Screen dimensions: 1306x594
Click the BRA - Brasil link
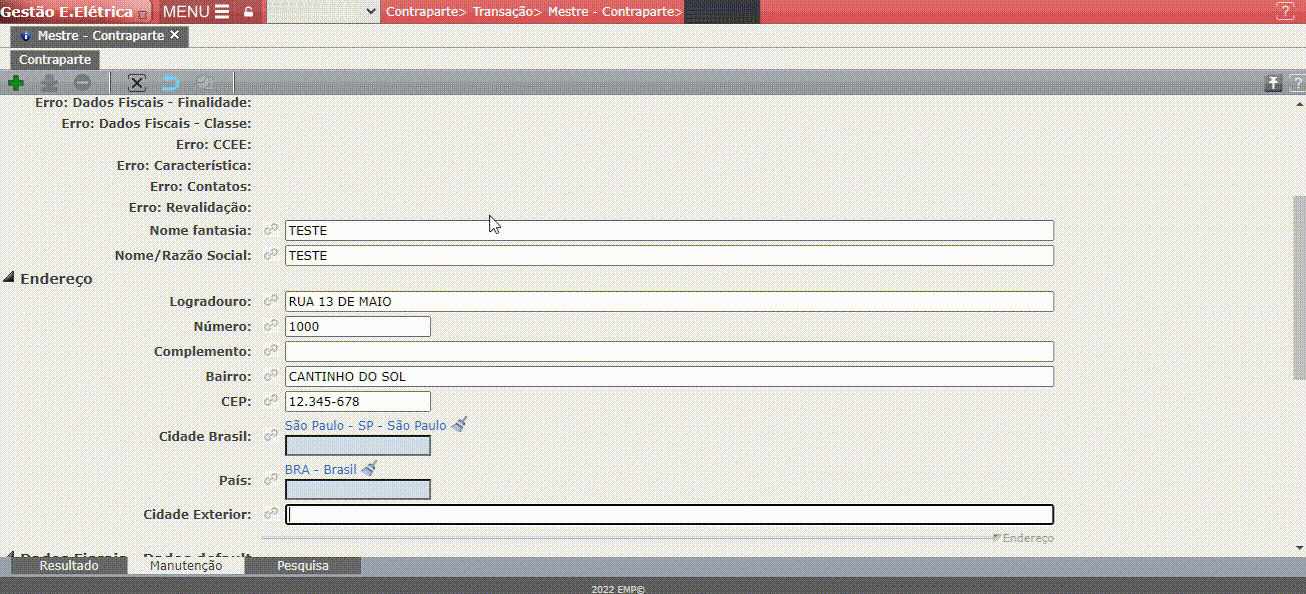click(x=320, y=469)
